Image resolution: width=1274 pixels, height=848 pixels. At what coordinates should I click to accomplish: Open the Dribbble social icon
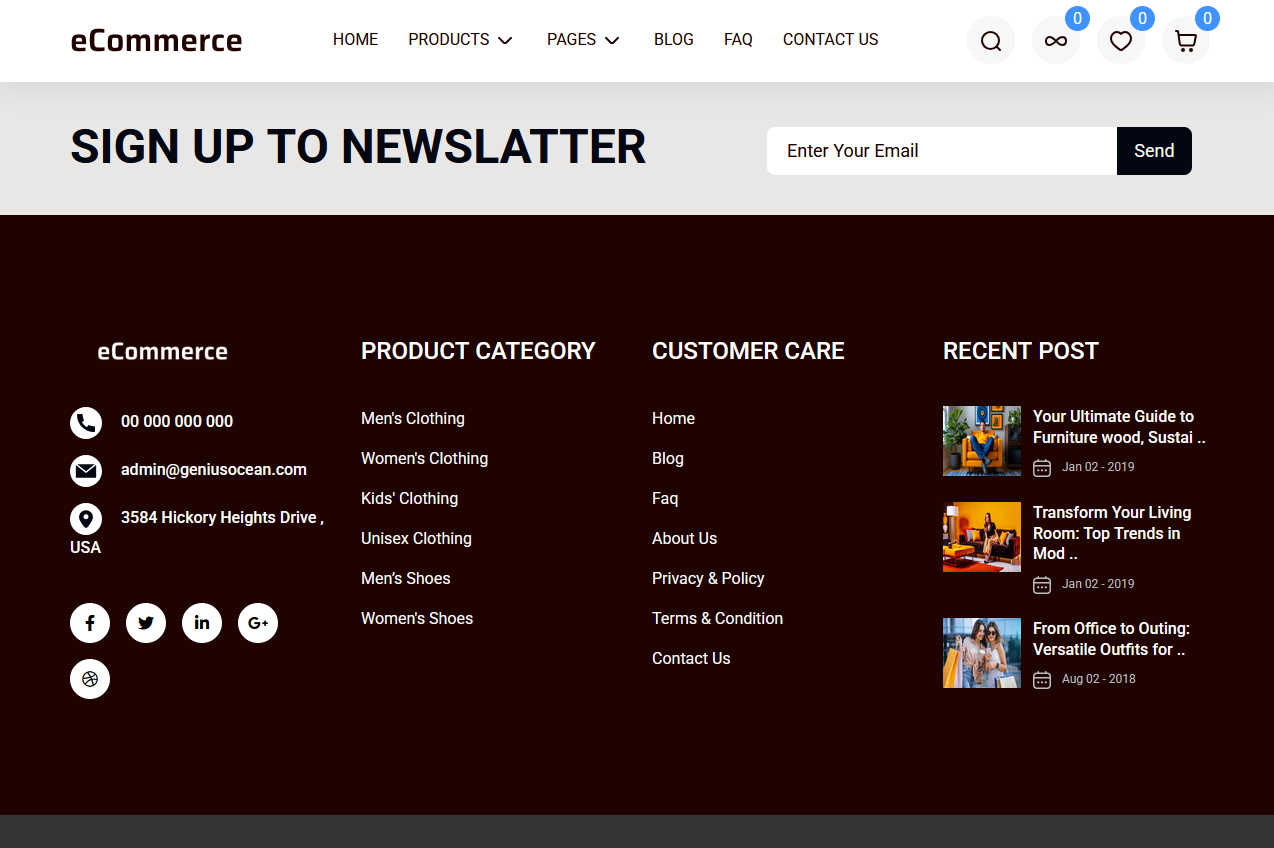pos(90,679)
